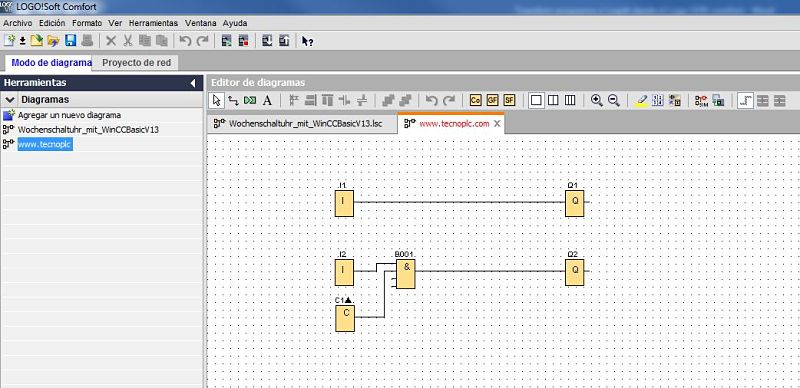This screenshot has width=800, height=388.
Task: Select the B001 AND block
Action: coord(406,274)
